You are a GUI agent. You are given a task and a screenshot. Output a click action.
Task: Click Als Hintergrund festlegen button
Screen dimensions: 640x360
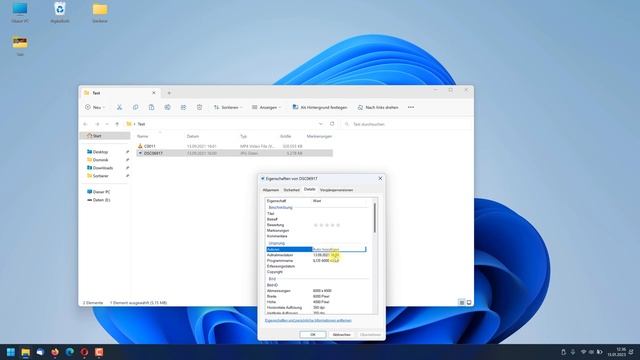[320, 107]
